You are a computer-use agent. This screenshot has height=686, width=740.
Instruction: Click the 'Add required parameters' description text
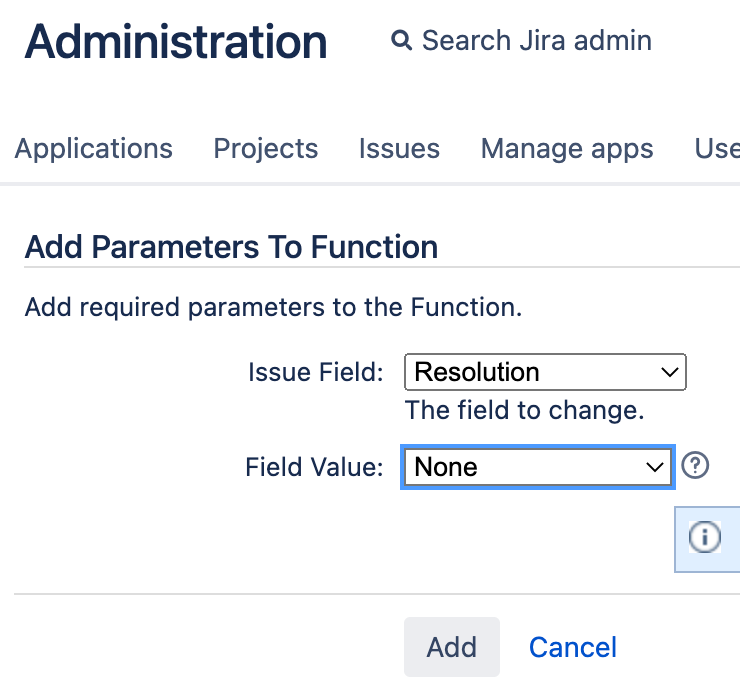tap(273, 306)
